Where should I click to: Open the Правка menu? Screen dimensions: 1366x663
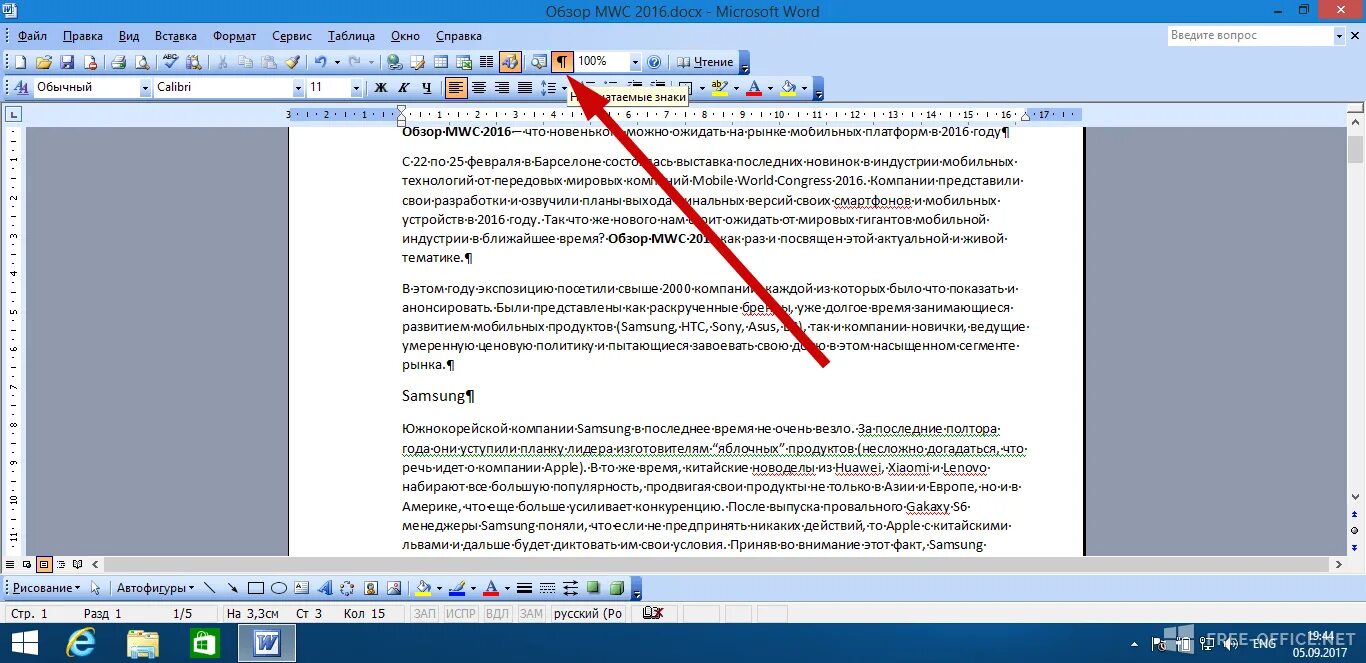point(82,36)
